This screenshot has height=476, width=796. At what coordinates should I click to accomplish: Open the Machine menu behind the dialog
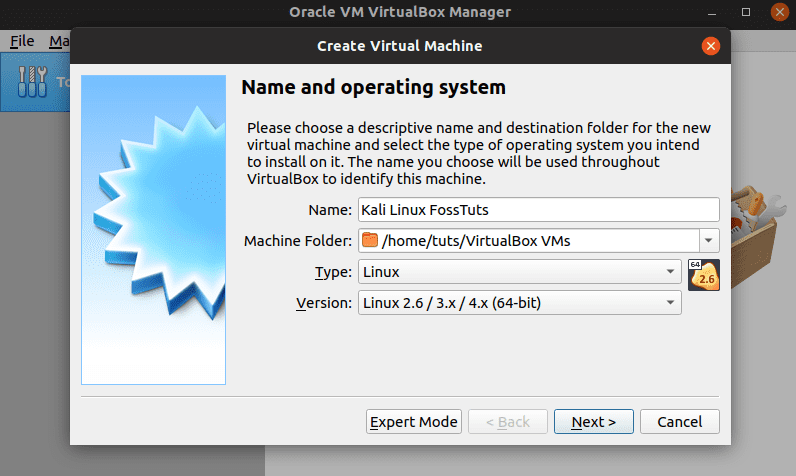tap(59, 41)
